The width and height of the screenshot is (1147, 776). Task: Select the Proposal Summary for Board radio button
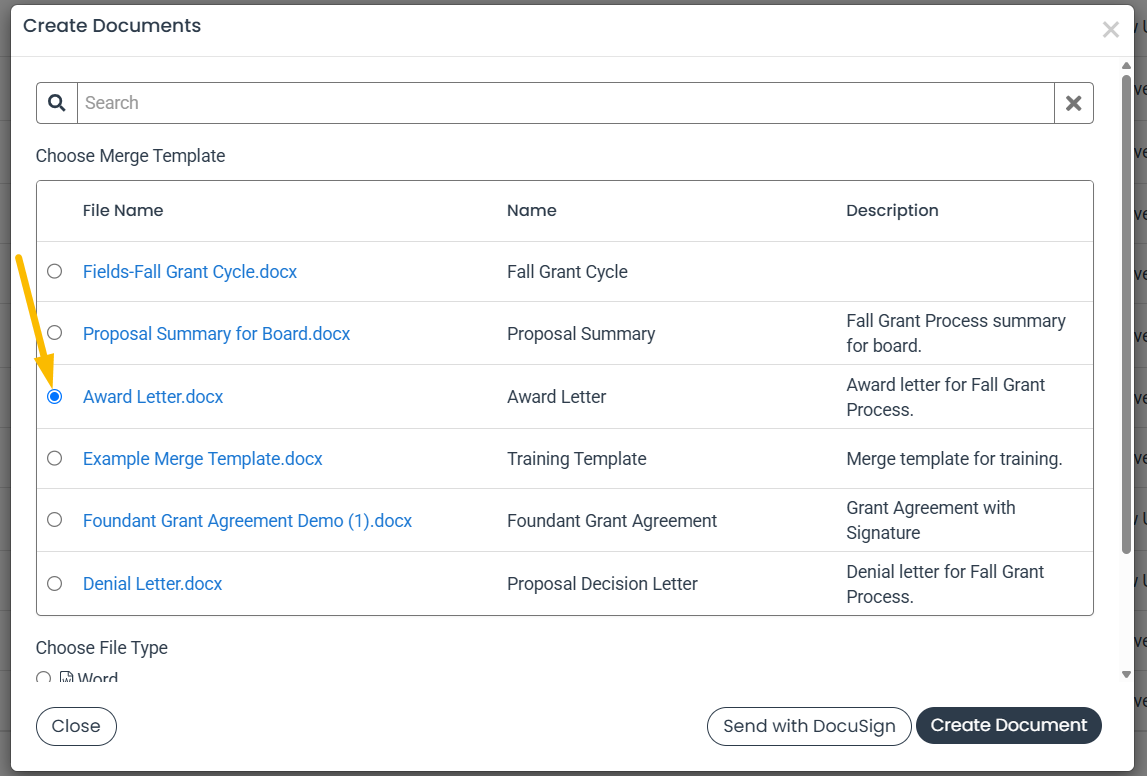(55, 333)
